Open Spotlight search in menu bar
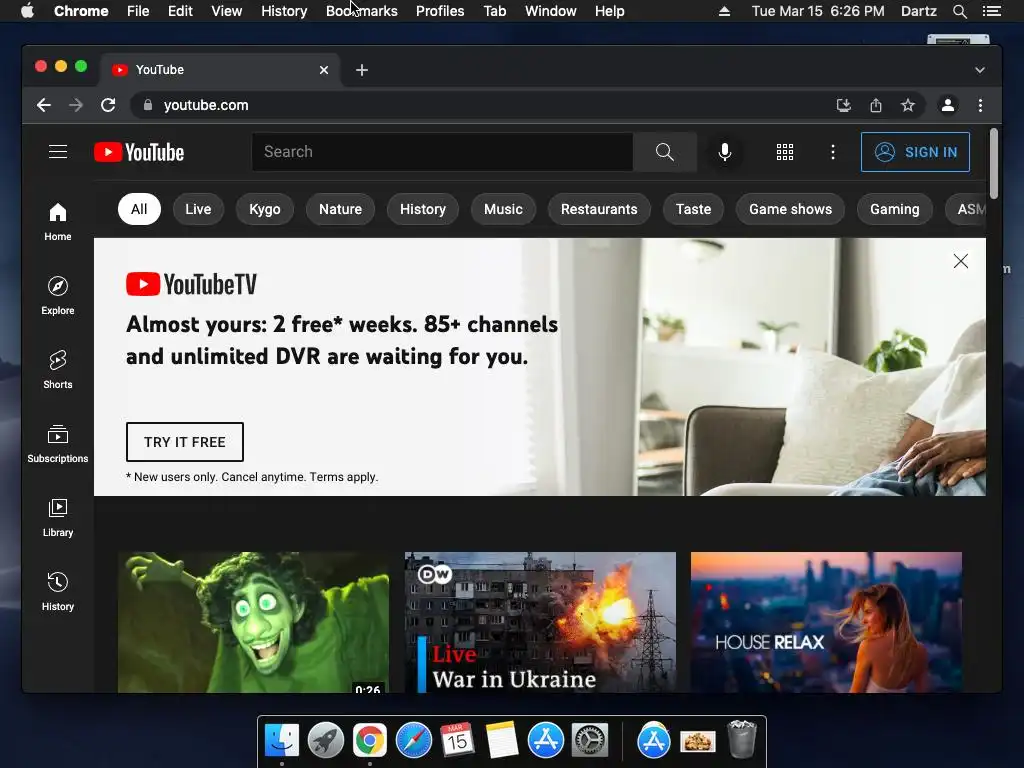Image resolution: width=1024 pixels, height=768 pixels. (959, 11)
